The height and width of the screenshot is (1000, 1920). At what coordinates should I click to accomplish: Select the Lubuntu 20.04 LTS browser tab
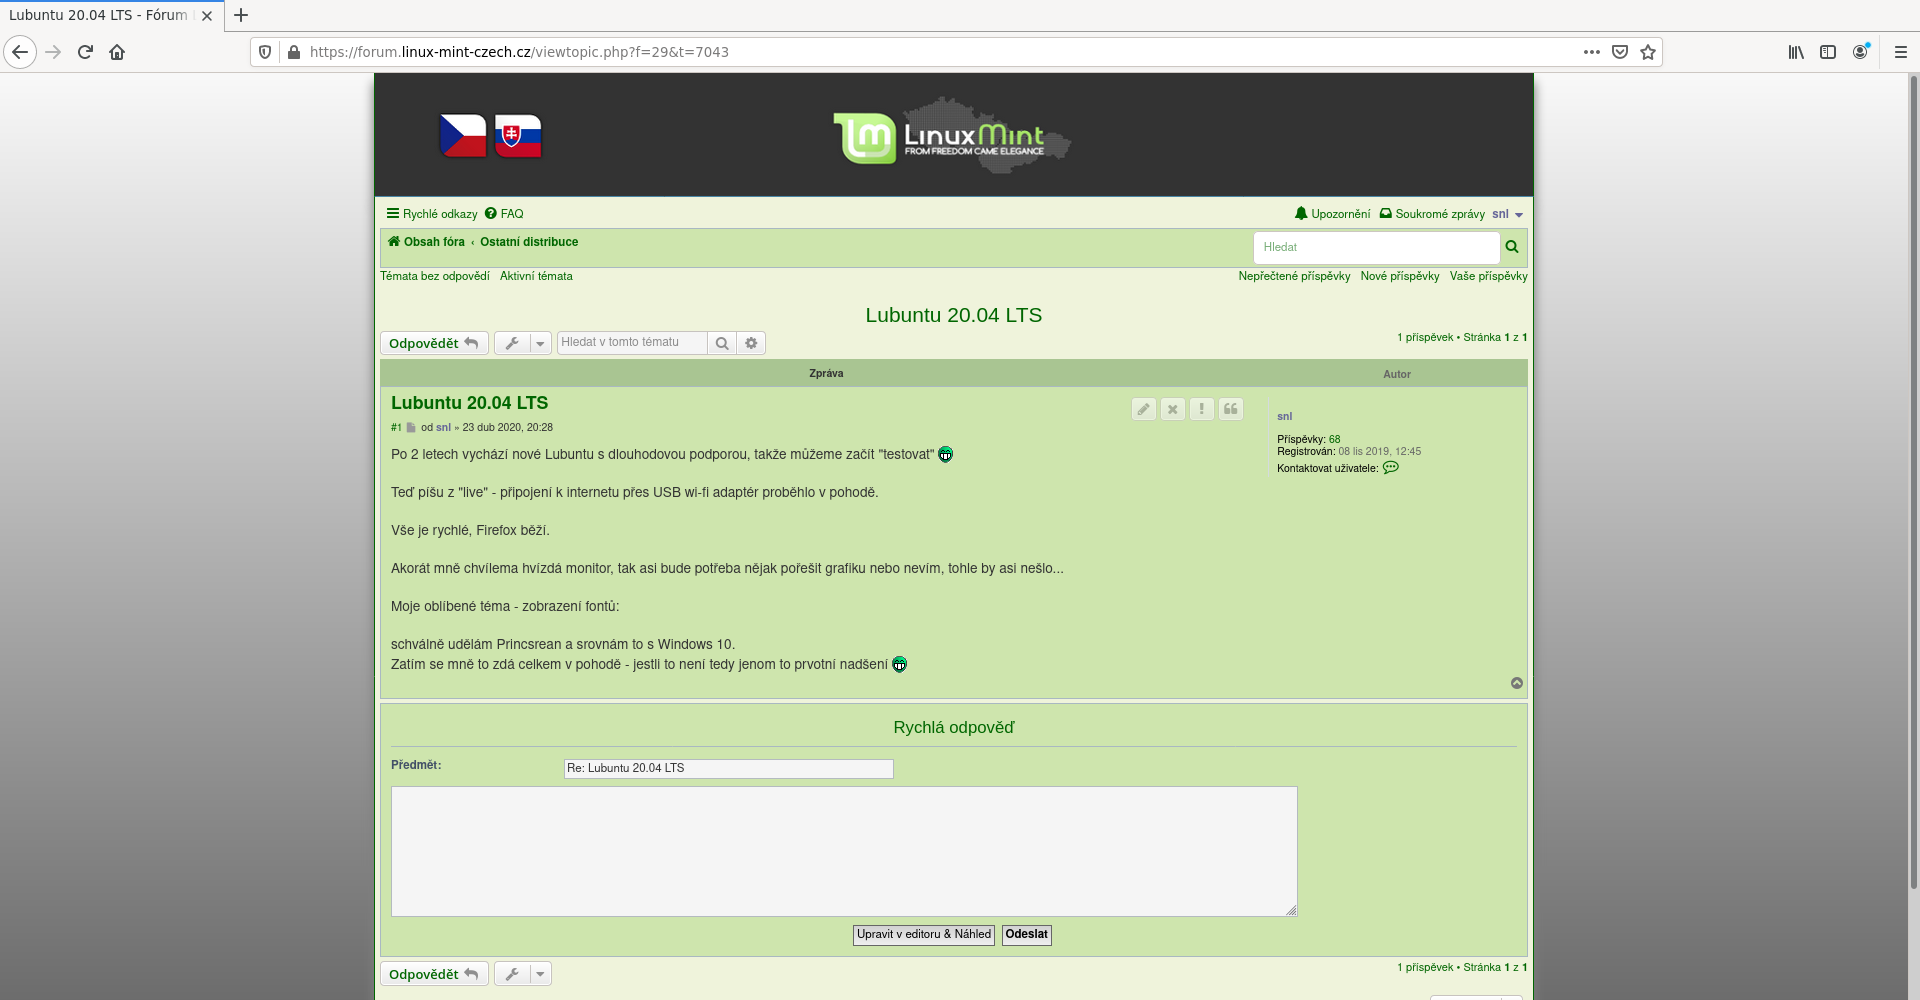(98, 15)
